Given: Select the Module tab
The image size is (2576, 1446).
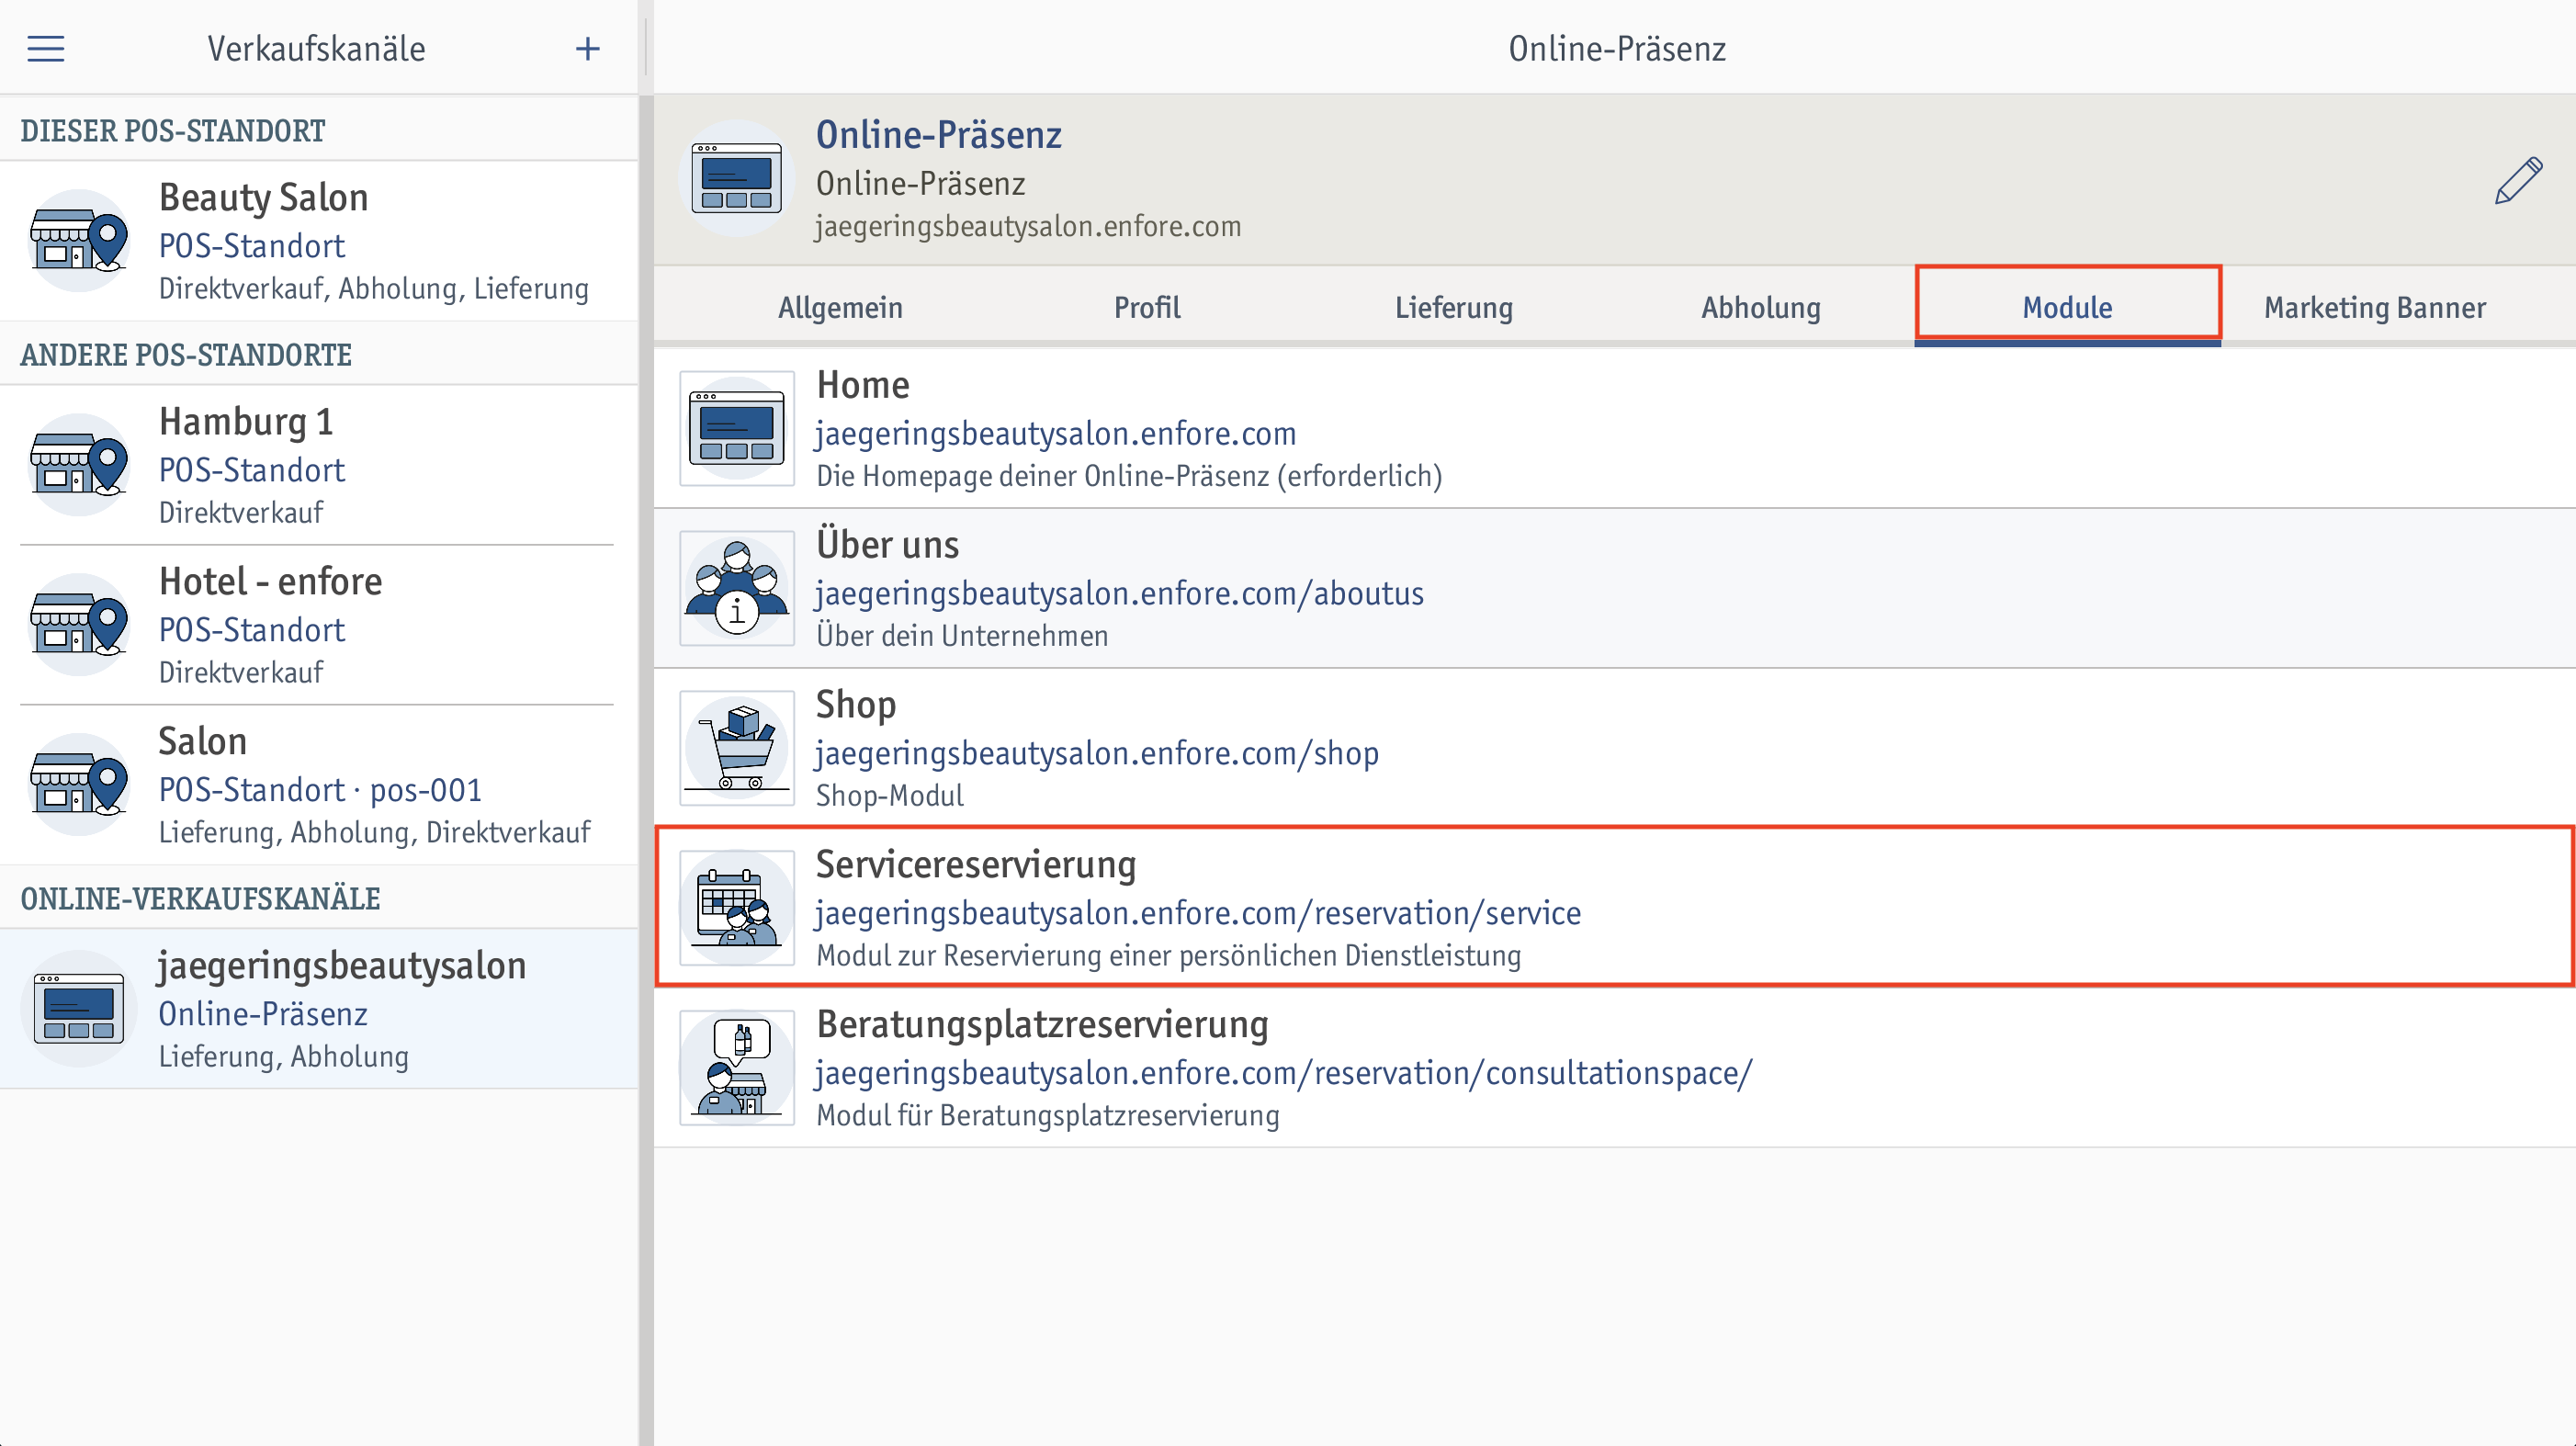Looking at the screenshot, I should click(x=2068, y=307).
